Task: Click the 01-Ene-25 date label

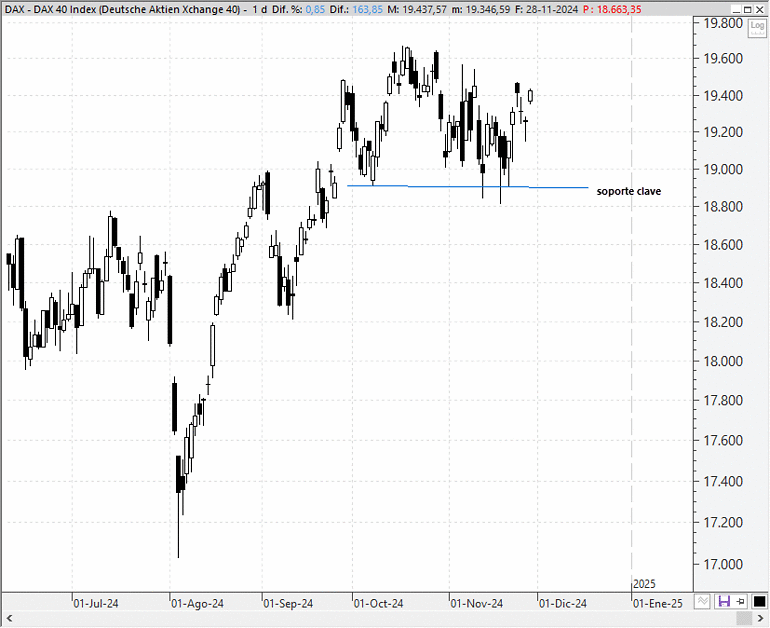Action: pos(658,603)
